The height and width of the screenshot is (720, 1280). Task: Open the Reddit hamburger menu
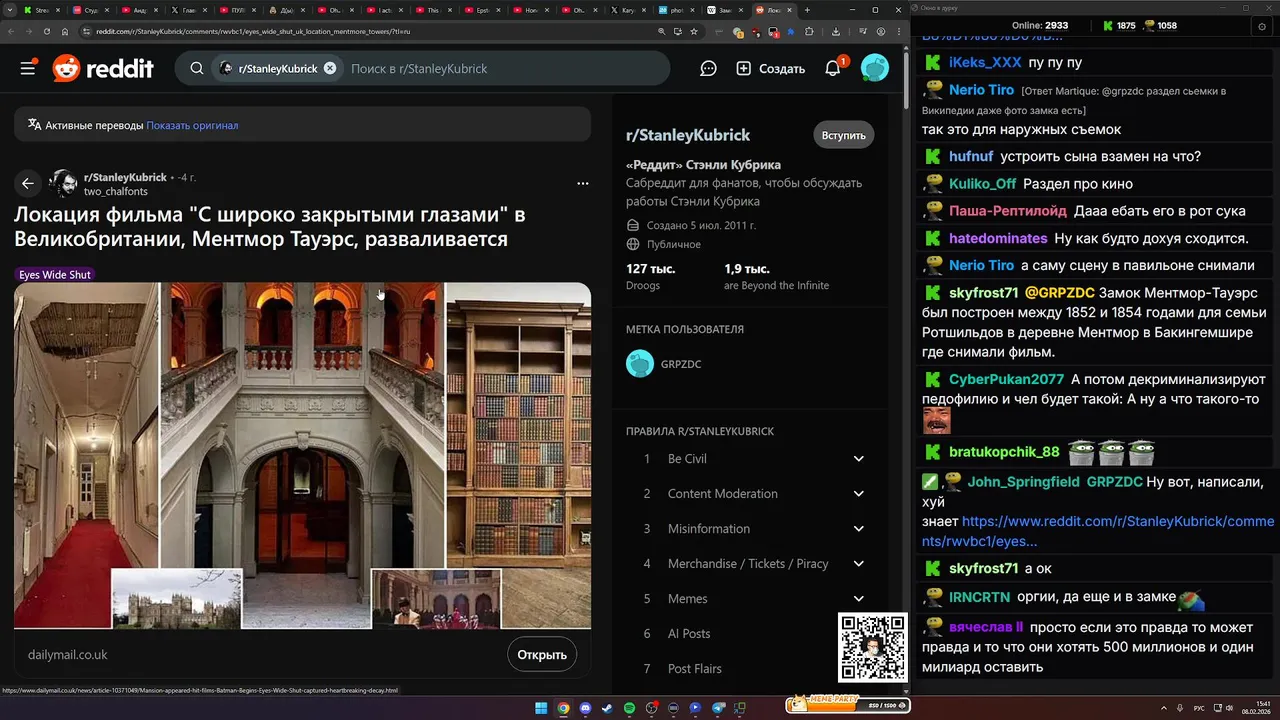[x=28, y=68]
